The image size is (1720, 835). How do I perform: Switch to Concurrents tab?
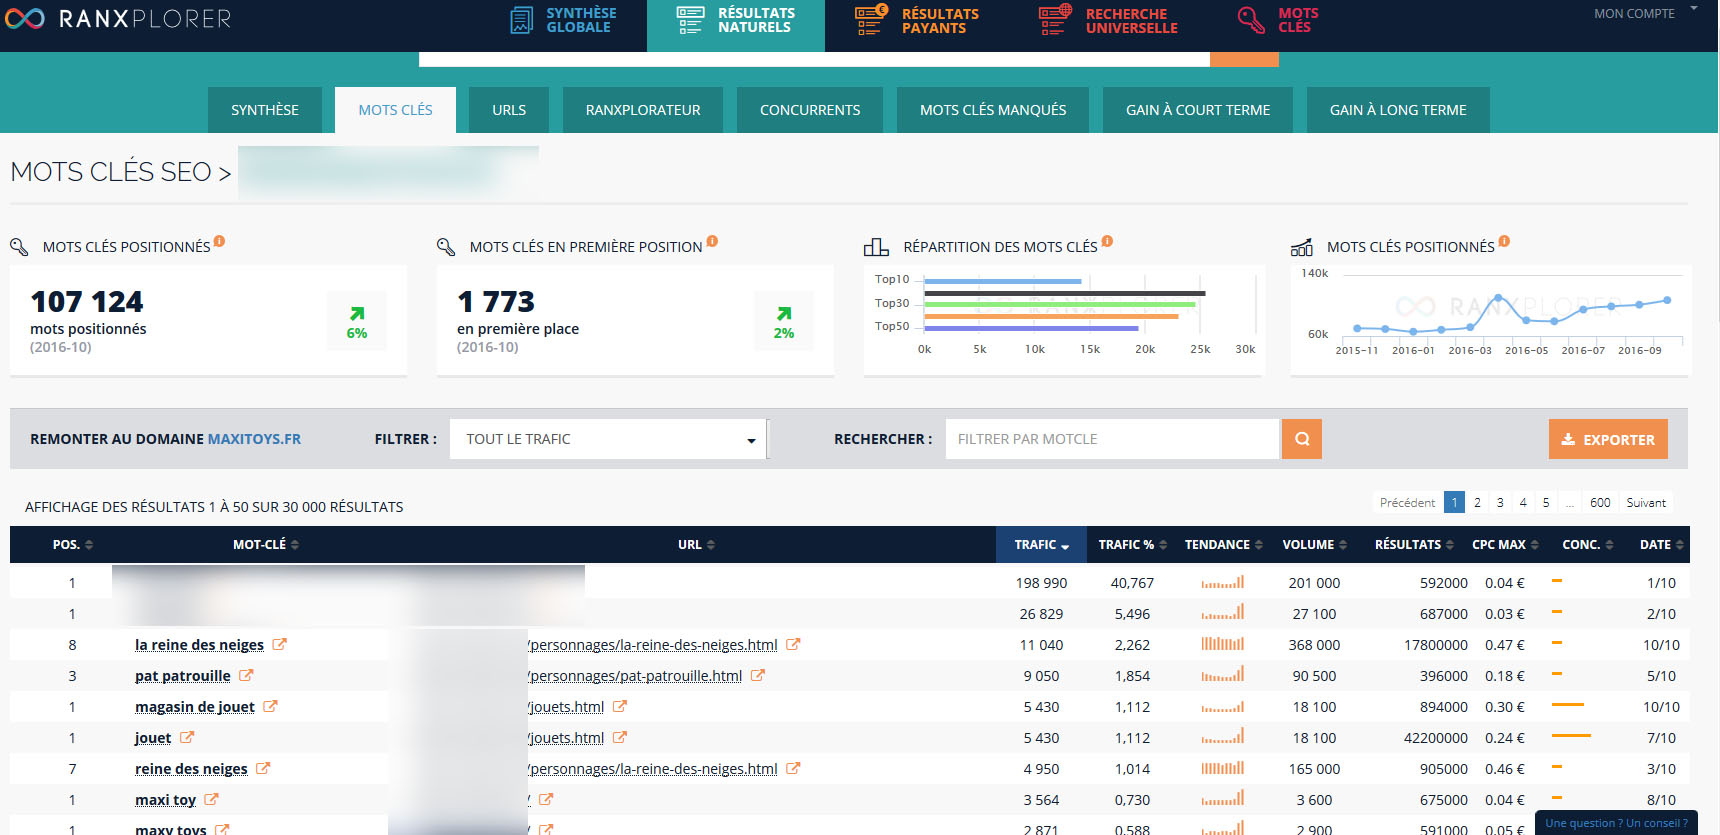(x=810, y=110)
